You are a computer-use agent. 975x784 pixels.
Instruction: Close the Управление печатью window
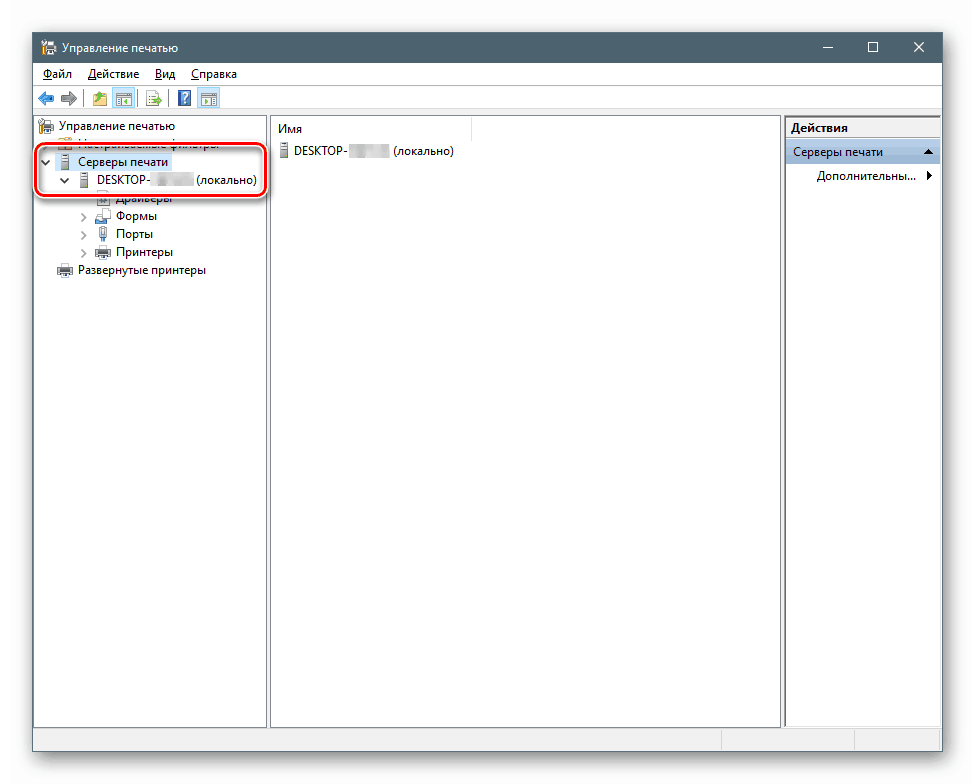918,47
